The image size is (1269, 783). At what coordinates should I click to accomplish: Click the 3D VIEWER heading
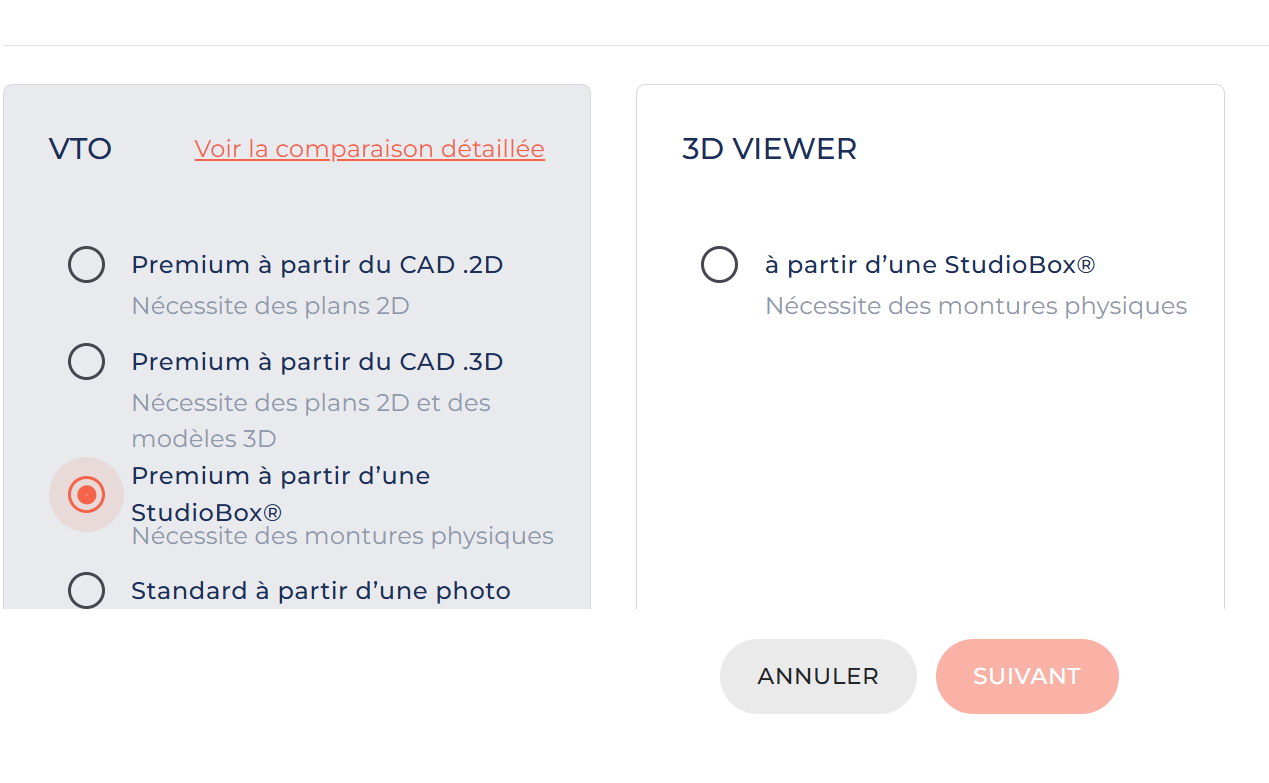pos(769,149)
